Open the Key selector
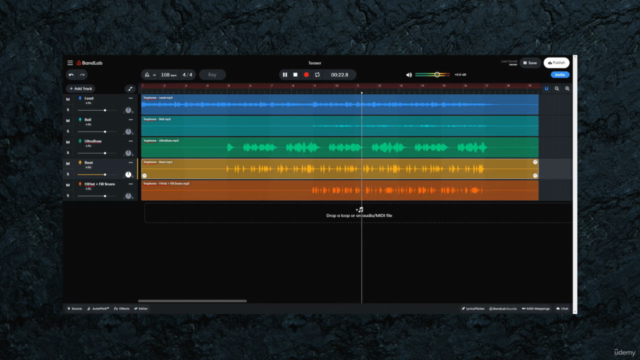640x360 pixels. pos(212,75)
